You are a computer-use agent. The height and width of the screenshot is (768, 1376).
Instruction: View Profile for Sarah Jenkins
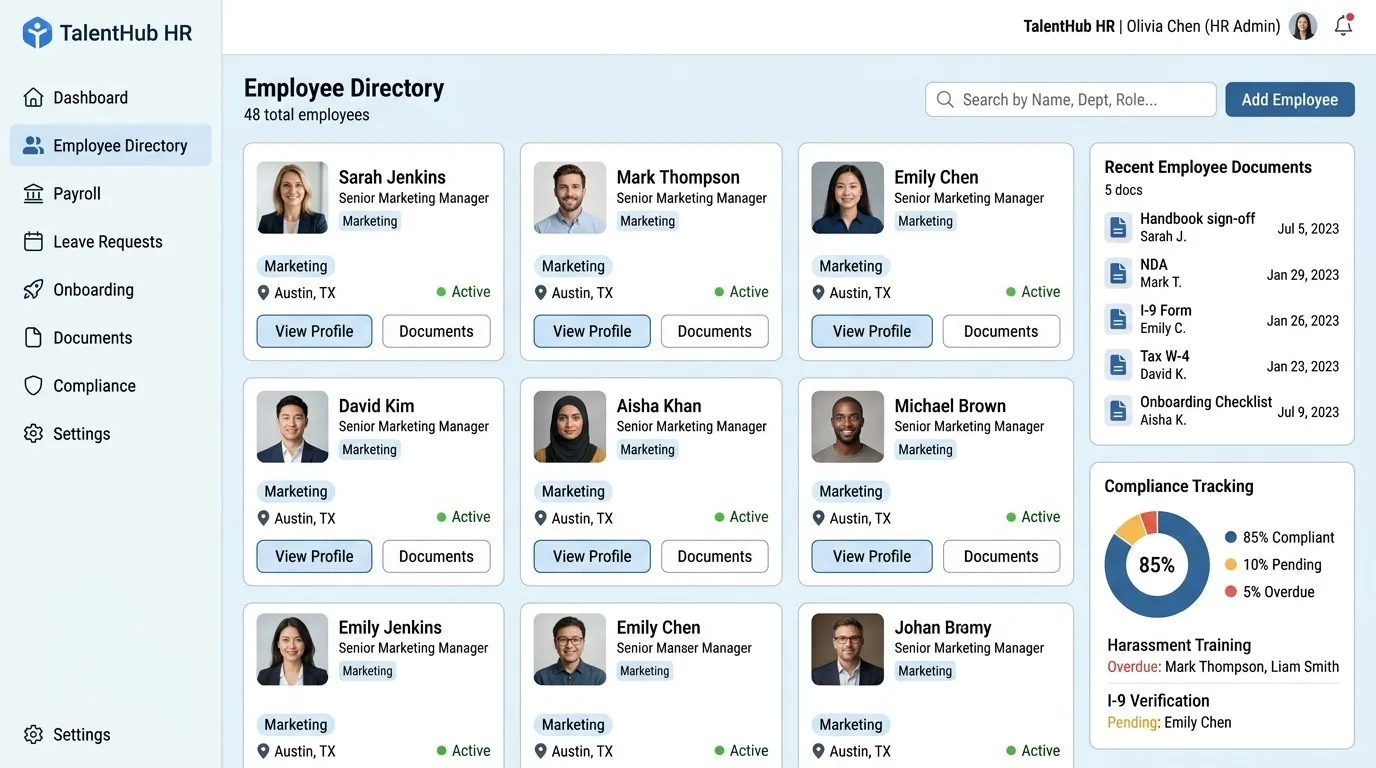coord(314,332)
